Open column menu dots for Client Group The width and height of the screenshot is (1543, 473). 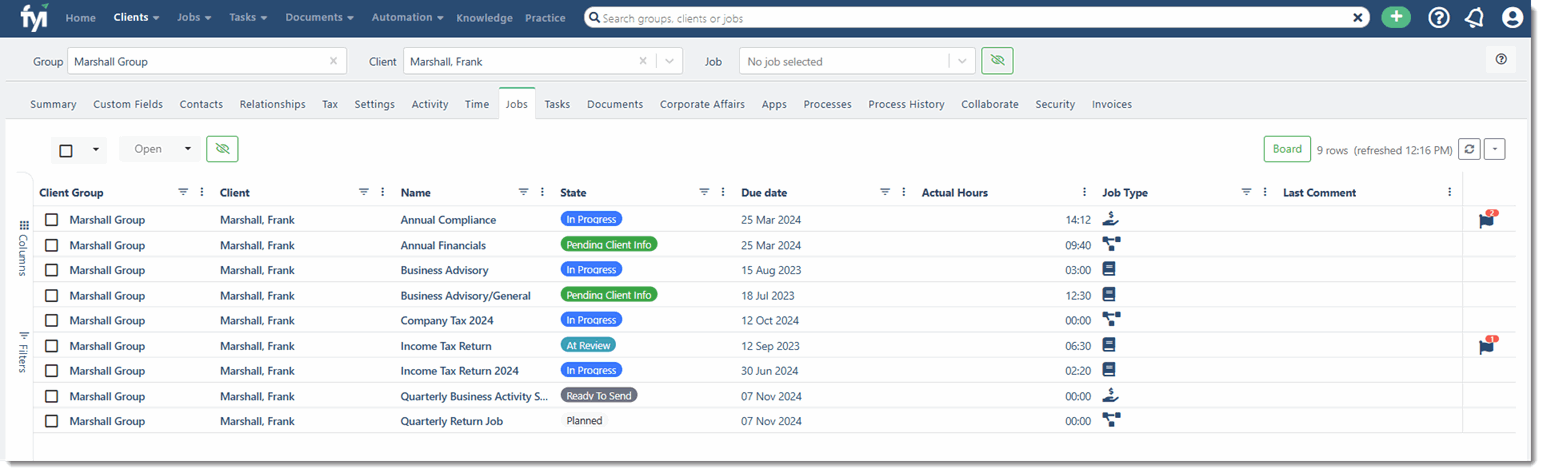point(202,192)
